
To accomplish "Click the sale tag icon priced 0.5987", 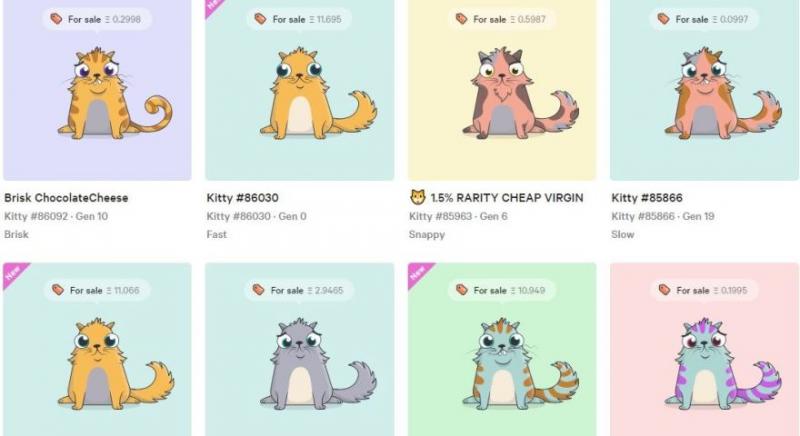I will click(461, 19).
